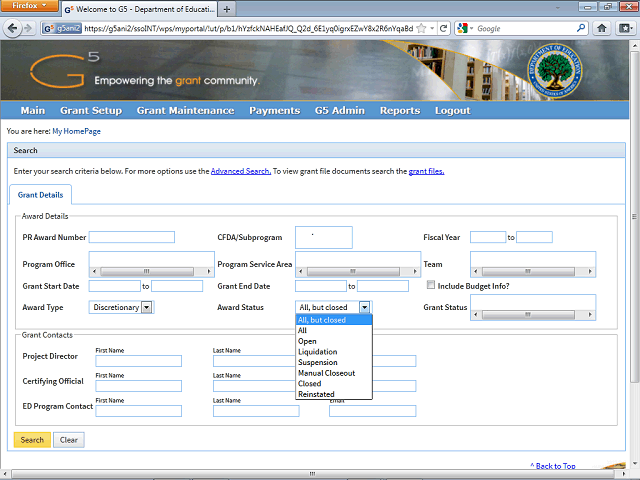Screen dimensions: 640x480
Task: Click Program Office list horizontal scrollbar
Action: point(151,271)
